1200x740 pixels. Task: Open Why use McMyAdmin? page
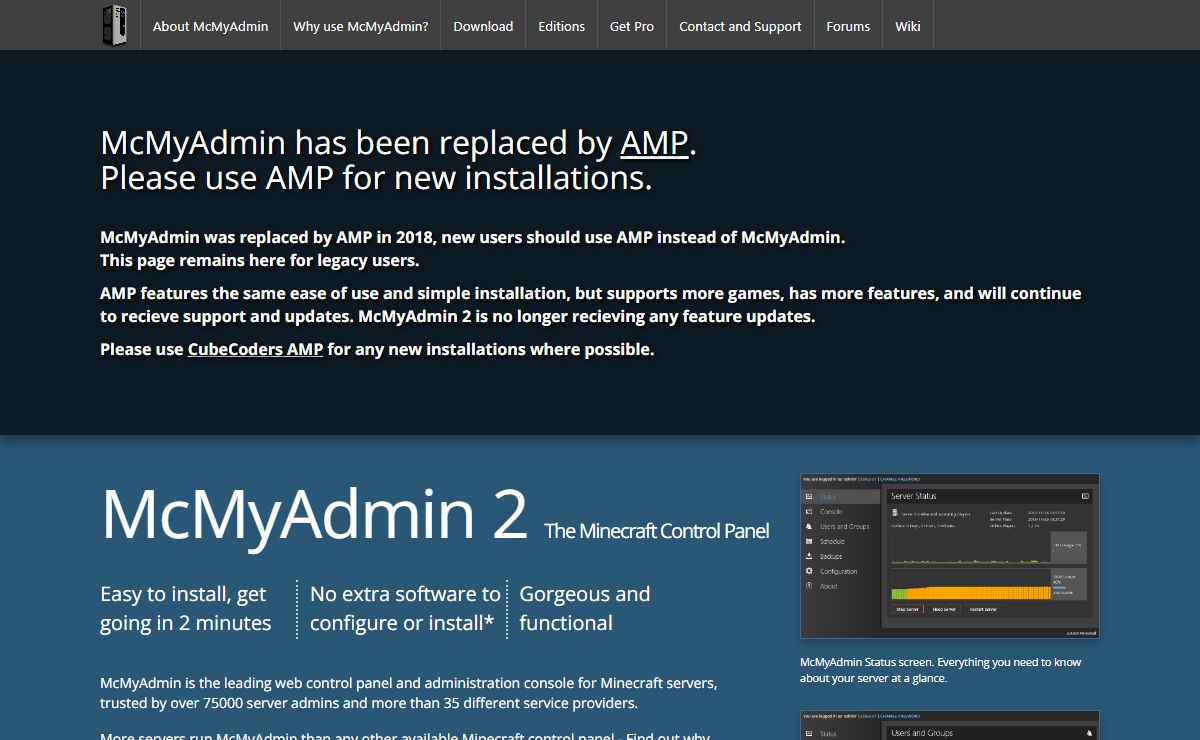click(x=360, y=26)
